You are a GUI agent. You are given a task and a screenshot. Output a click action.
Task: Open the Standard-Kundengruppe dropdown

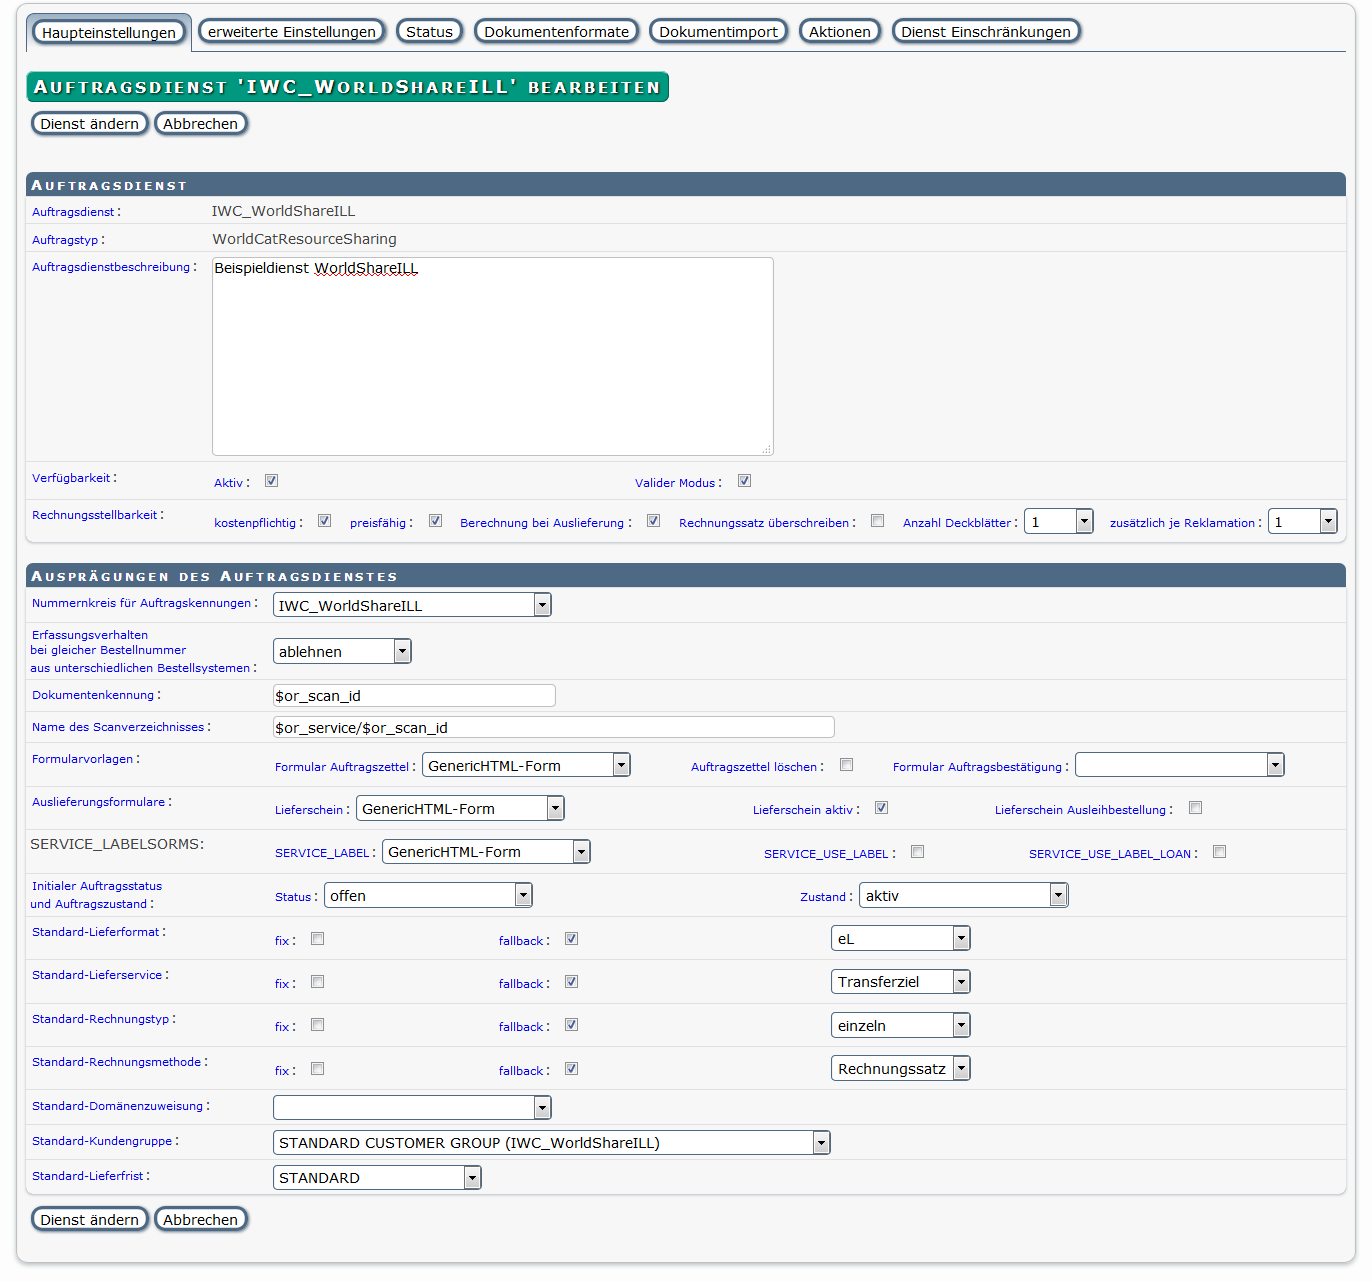[552, 1142]
